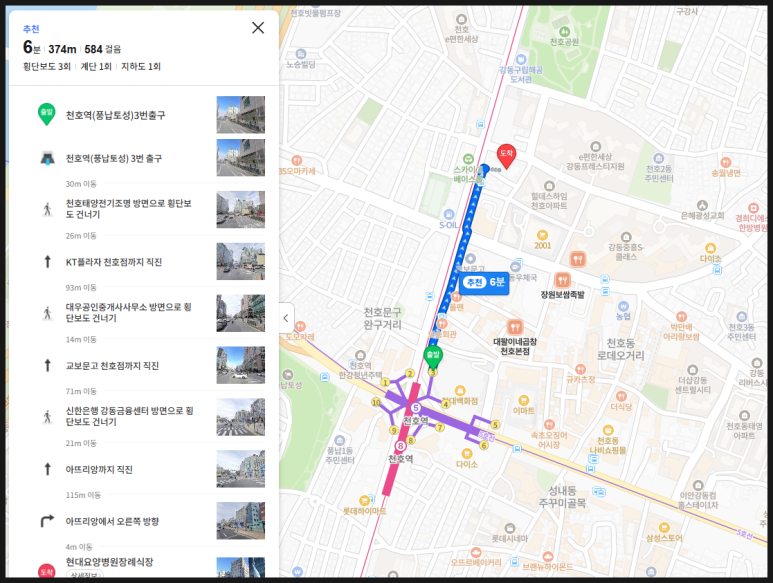Click the 강동구립해공도서관 library marker

(521, 60)
